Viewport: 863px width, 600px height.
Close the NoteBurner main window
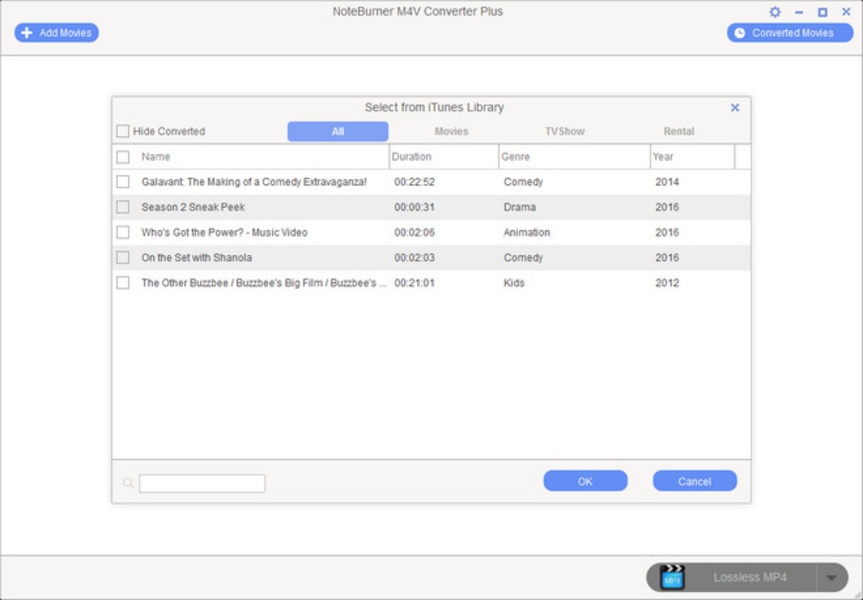click(846, 12)
